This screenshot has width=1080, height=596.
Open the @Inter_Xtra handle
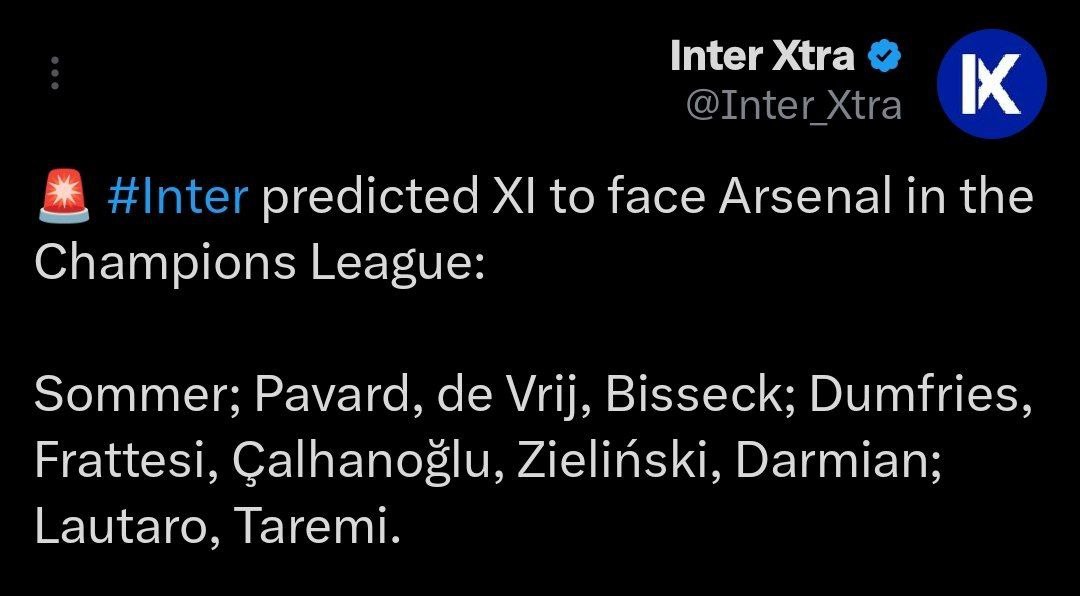point(793,105)
